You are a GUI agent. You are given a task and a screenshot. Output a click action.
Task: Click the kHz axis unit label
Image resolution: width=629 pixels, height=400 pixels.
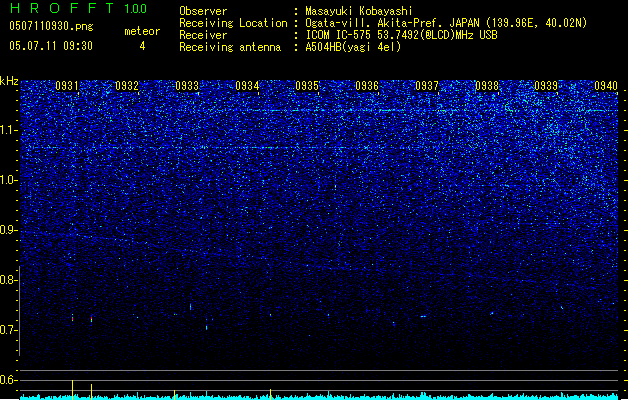point(9,81)
